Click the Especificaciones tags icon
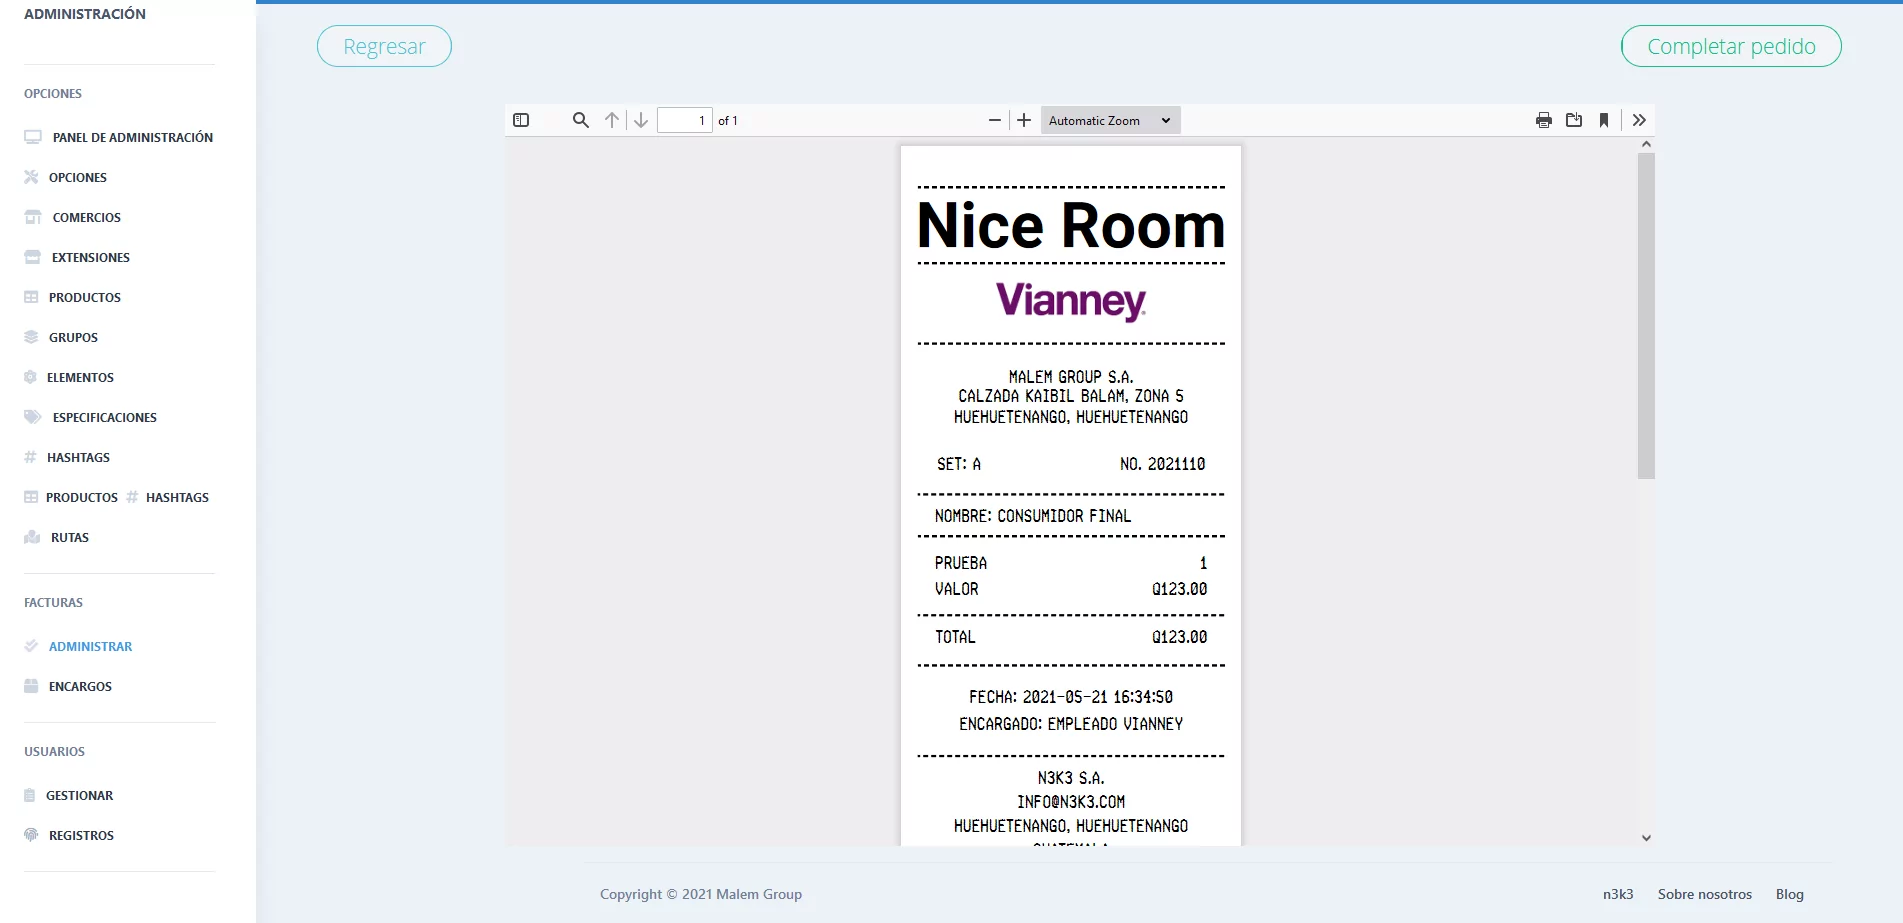Screen dimensions: 1903x923 [x=33, y=417]
